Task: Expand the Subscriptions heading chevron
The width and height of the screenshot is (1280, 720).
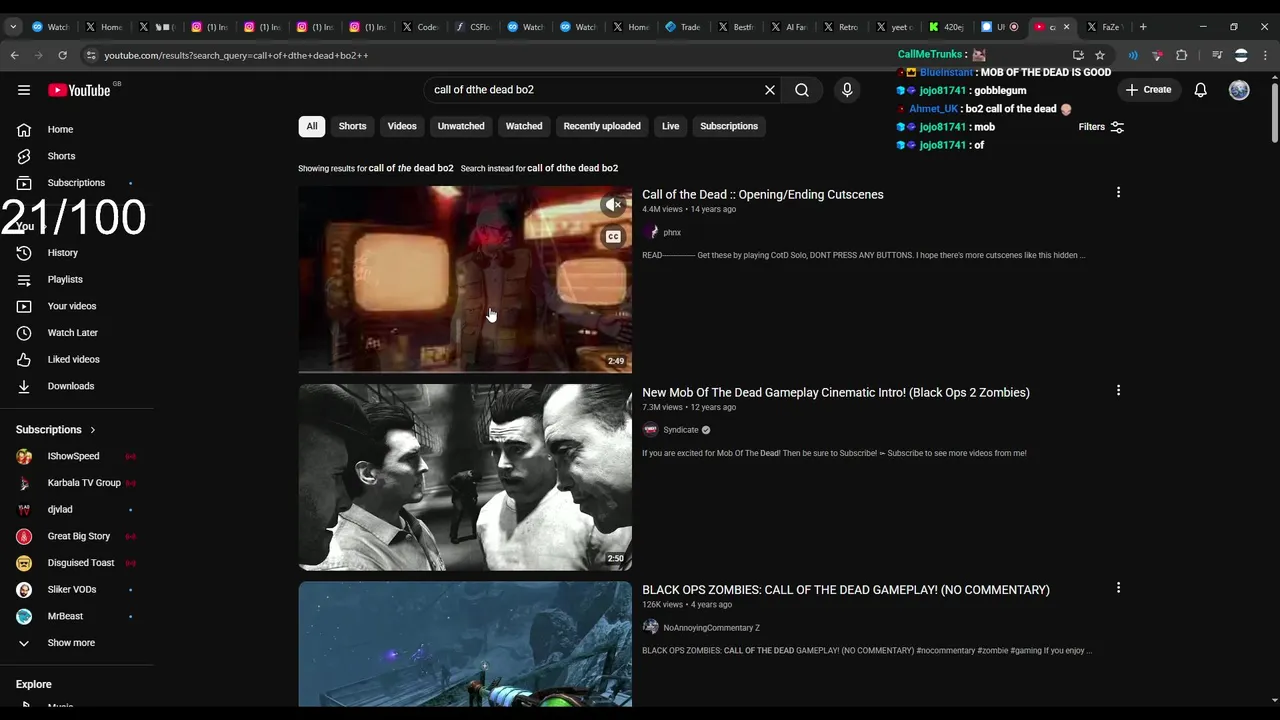Action: point(93,430)
